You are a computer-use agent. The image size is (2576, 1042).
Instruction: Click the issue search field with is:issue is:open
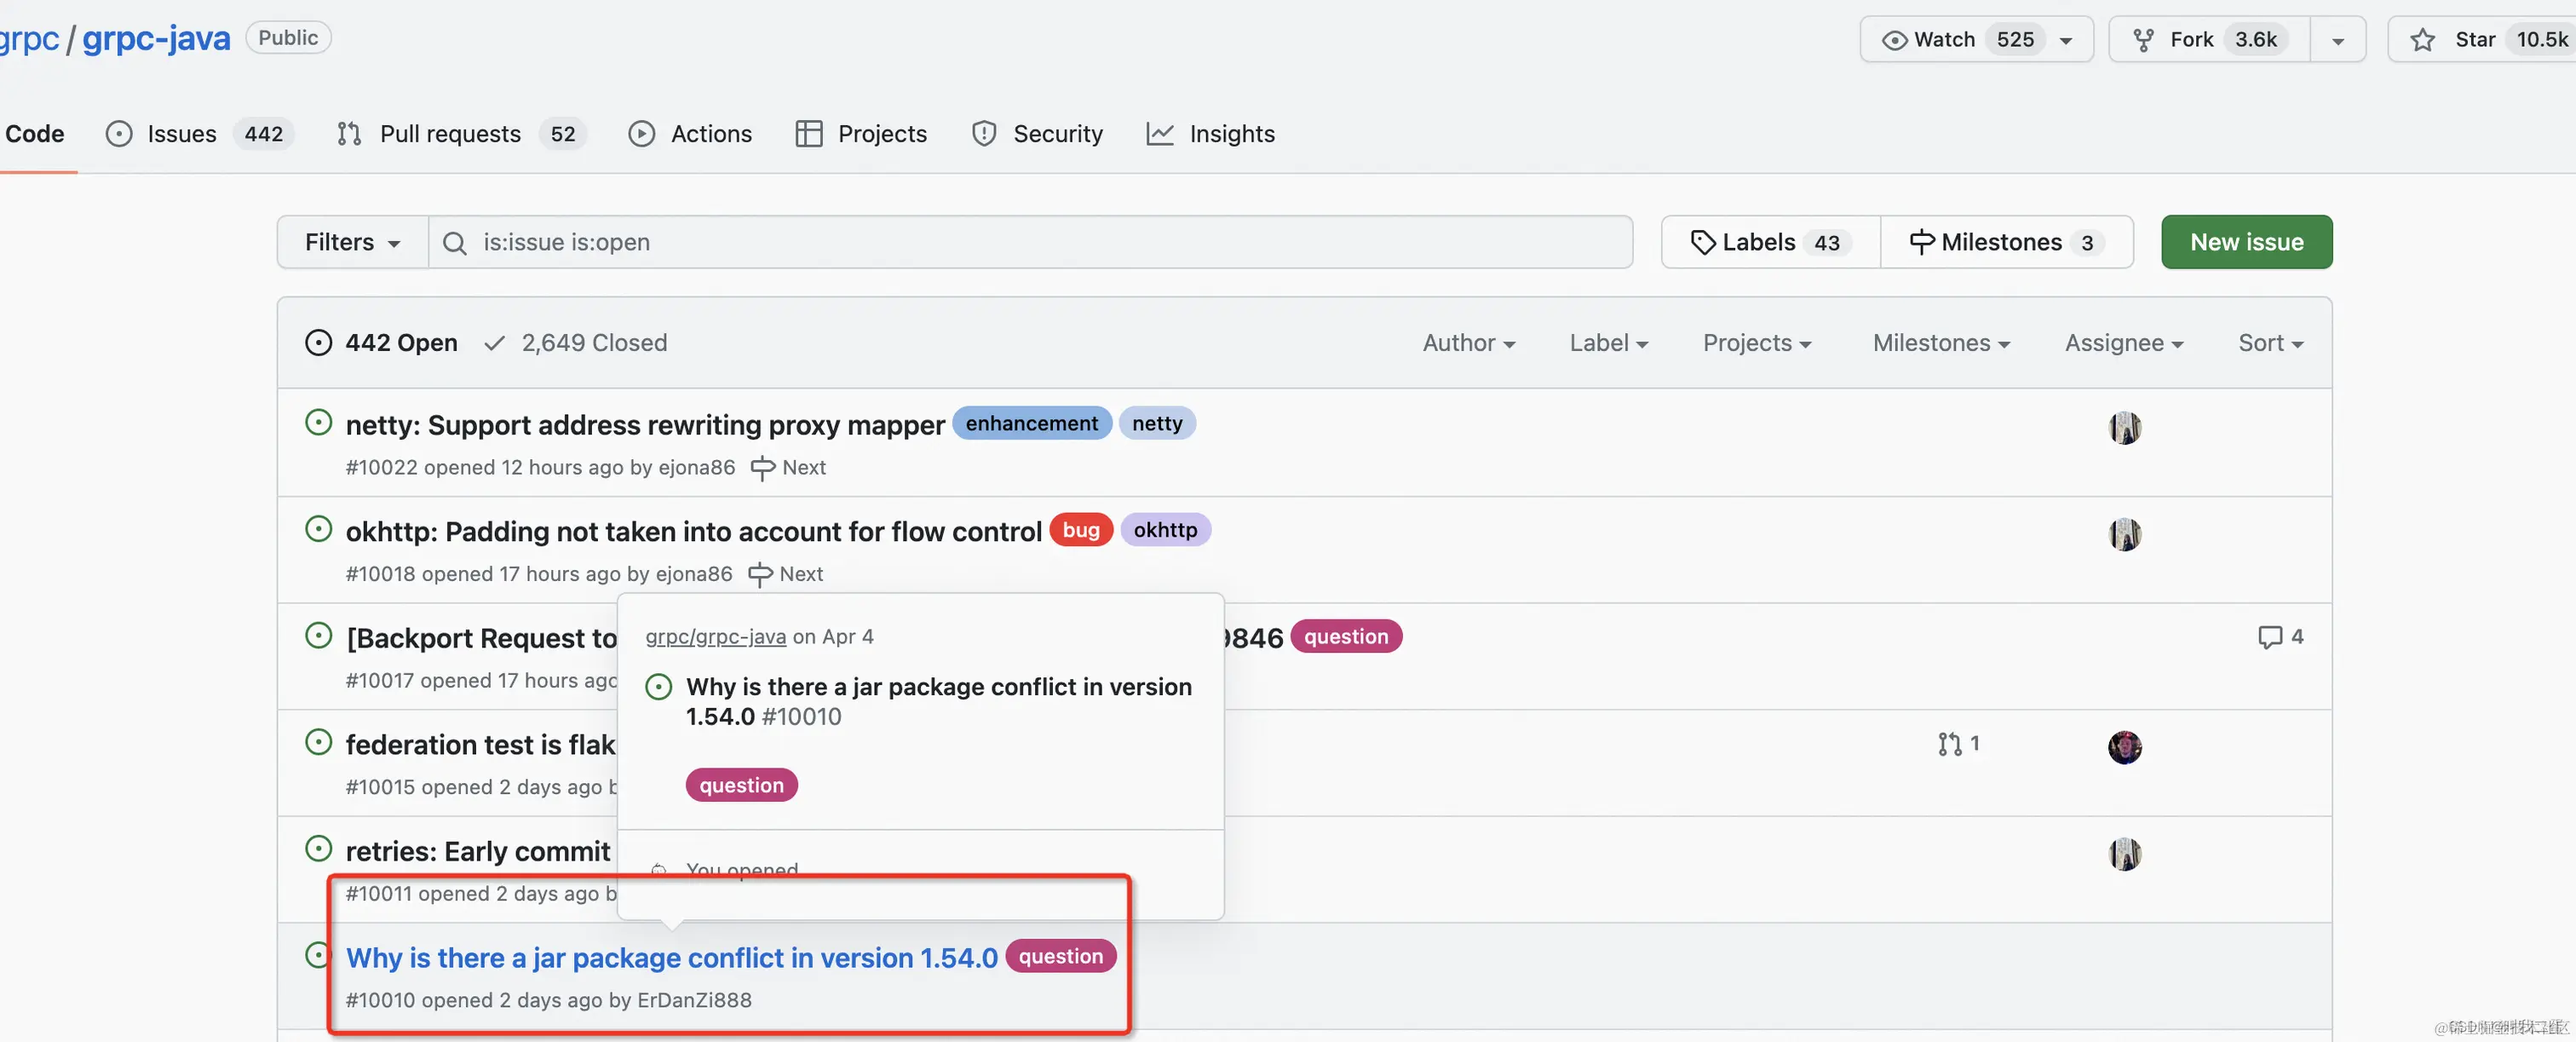[x=1030, y=242]
